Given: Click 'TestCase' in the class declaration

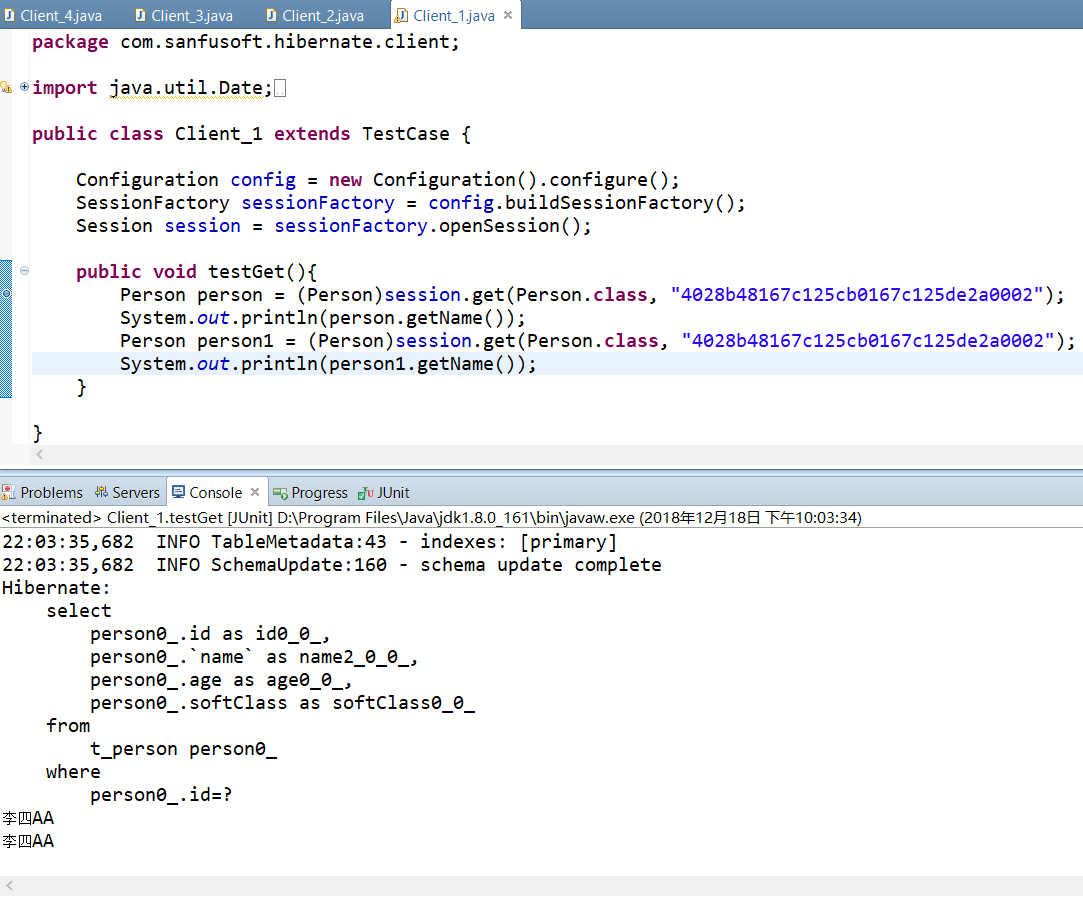Looking at the screenshot, I should click(405, 134).
